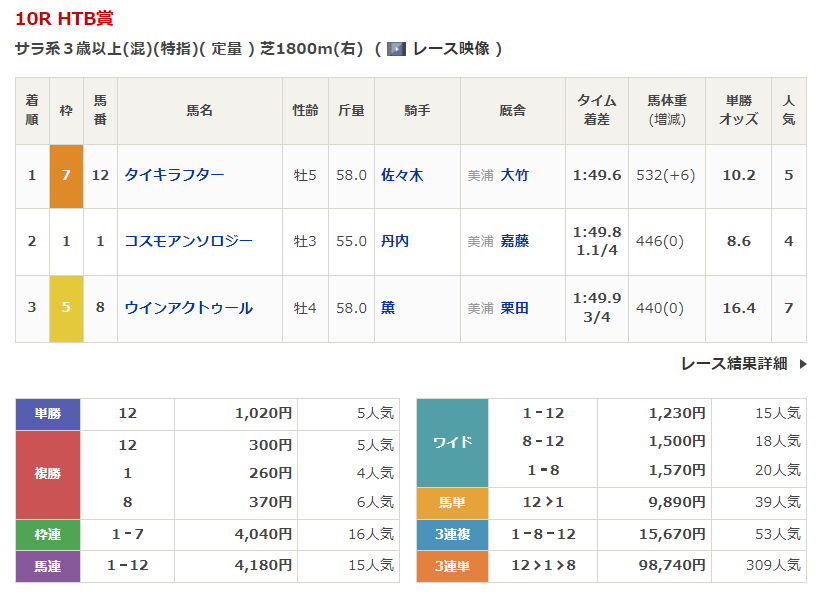Select jockey 黛
This screenshot has width=819, height=593.
click(388, 308)
